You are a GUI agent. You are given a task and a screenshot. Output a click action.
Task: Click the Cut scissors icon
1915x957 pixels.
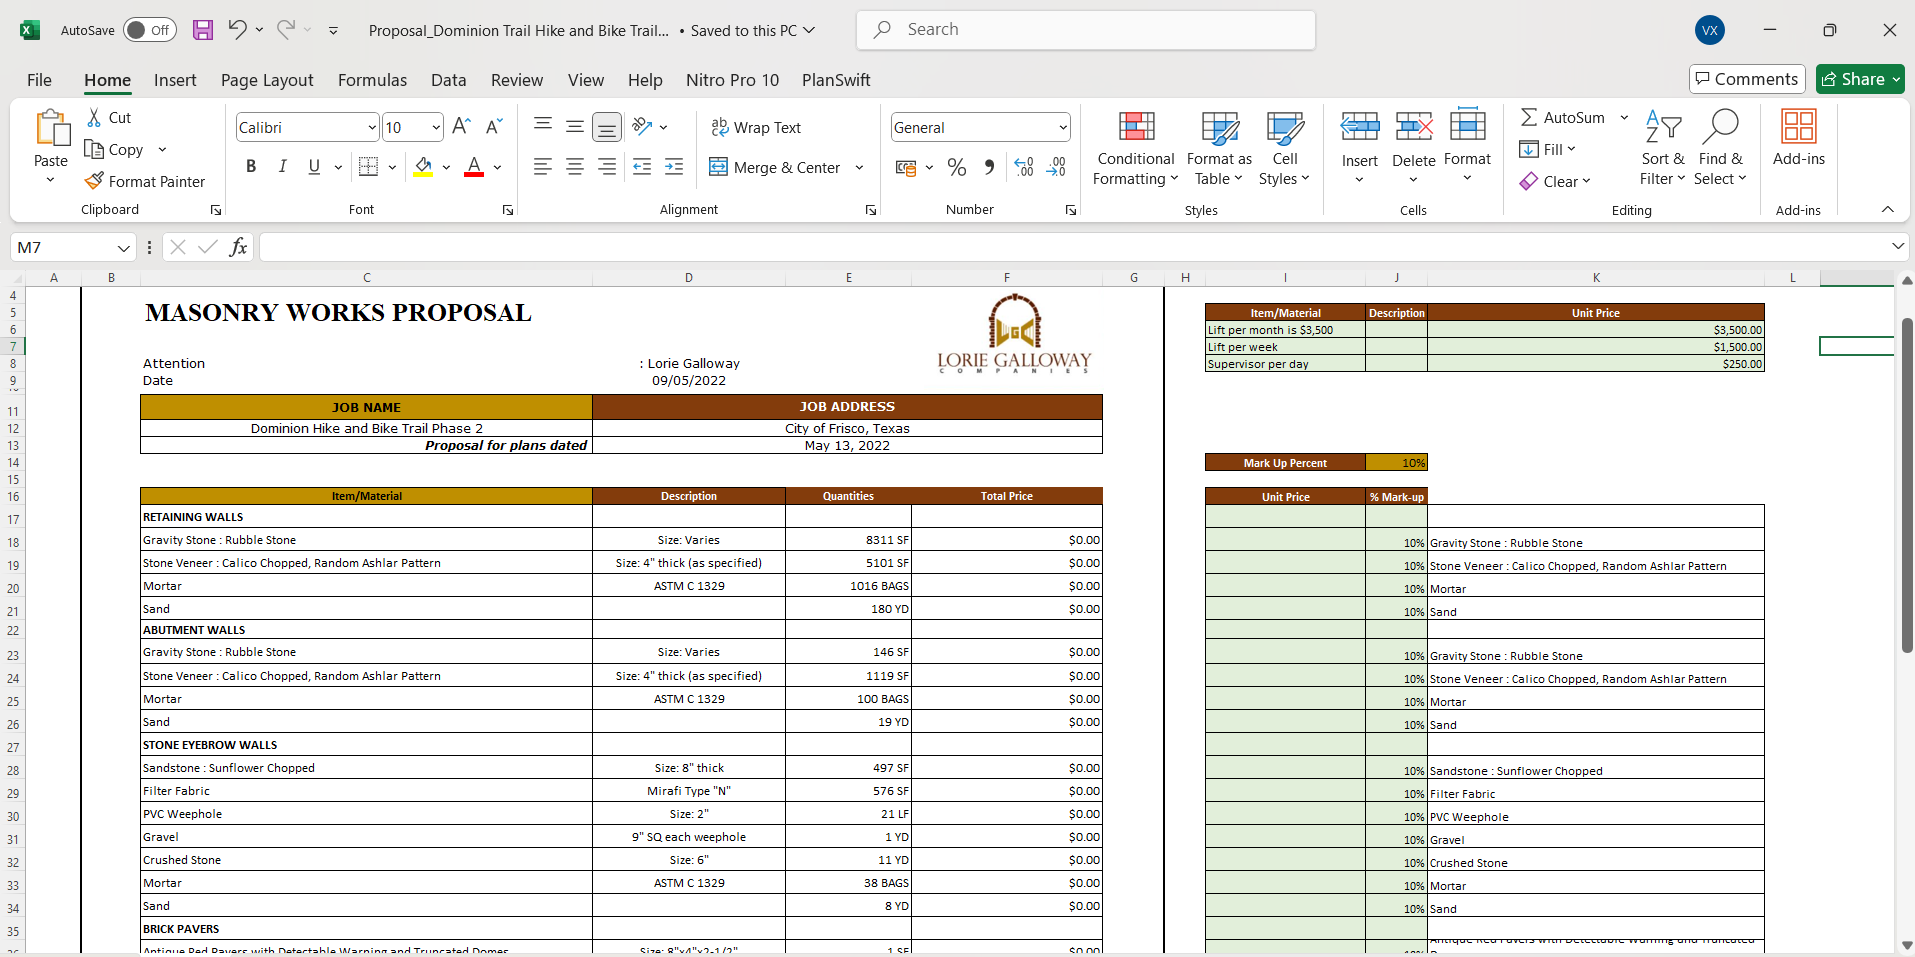[94, 117]
